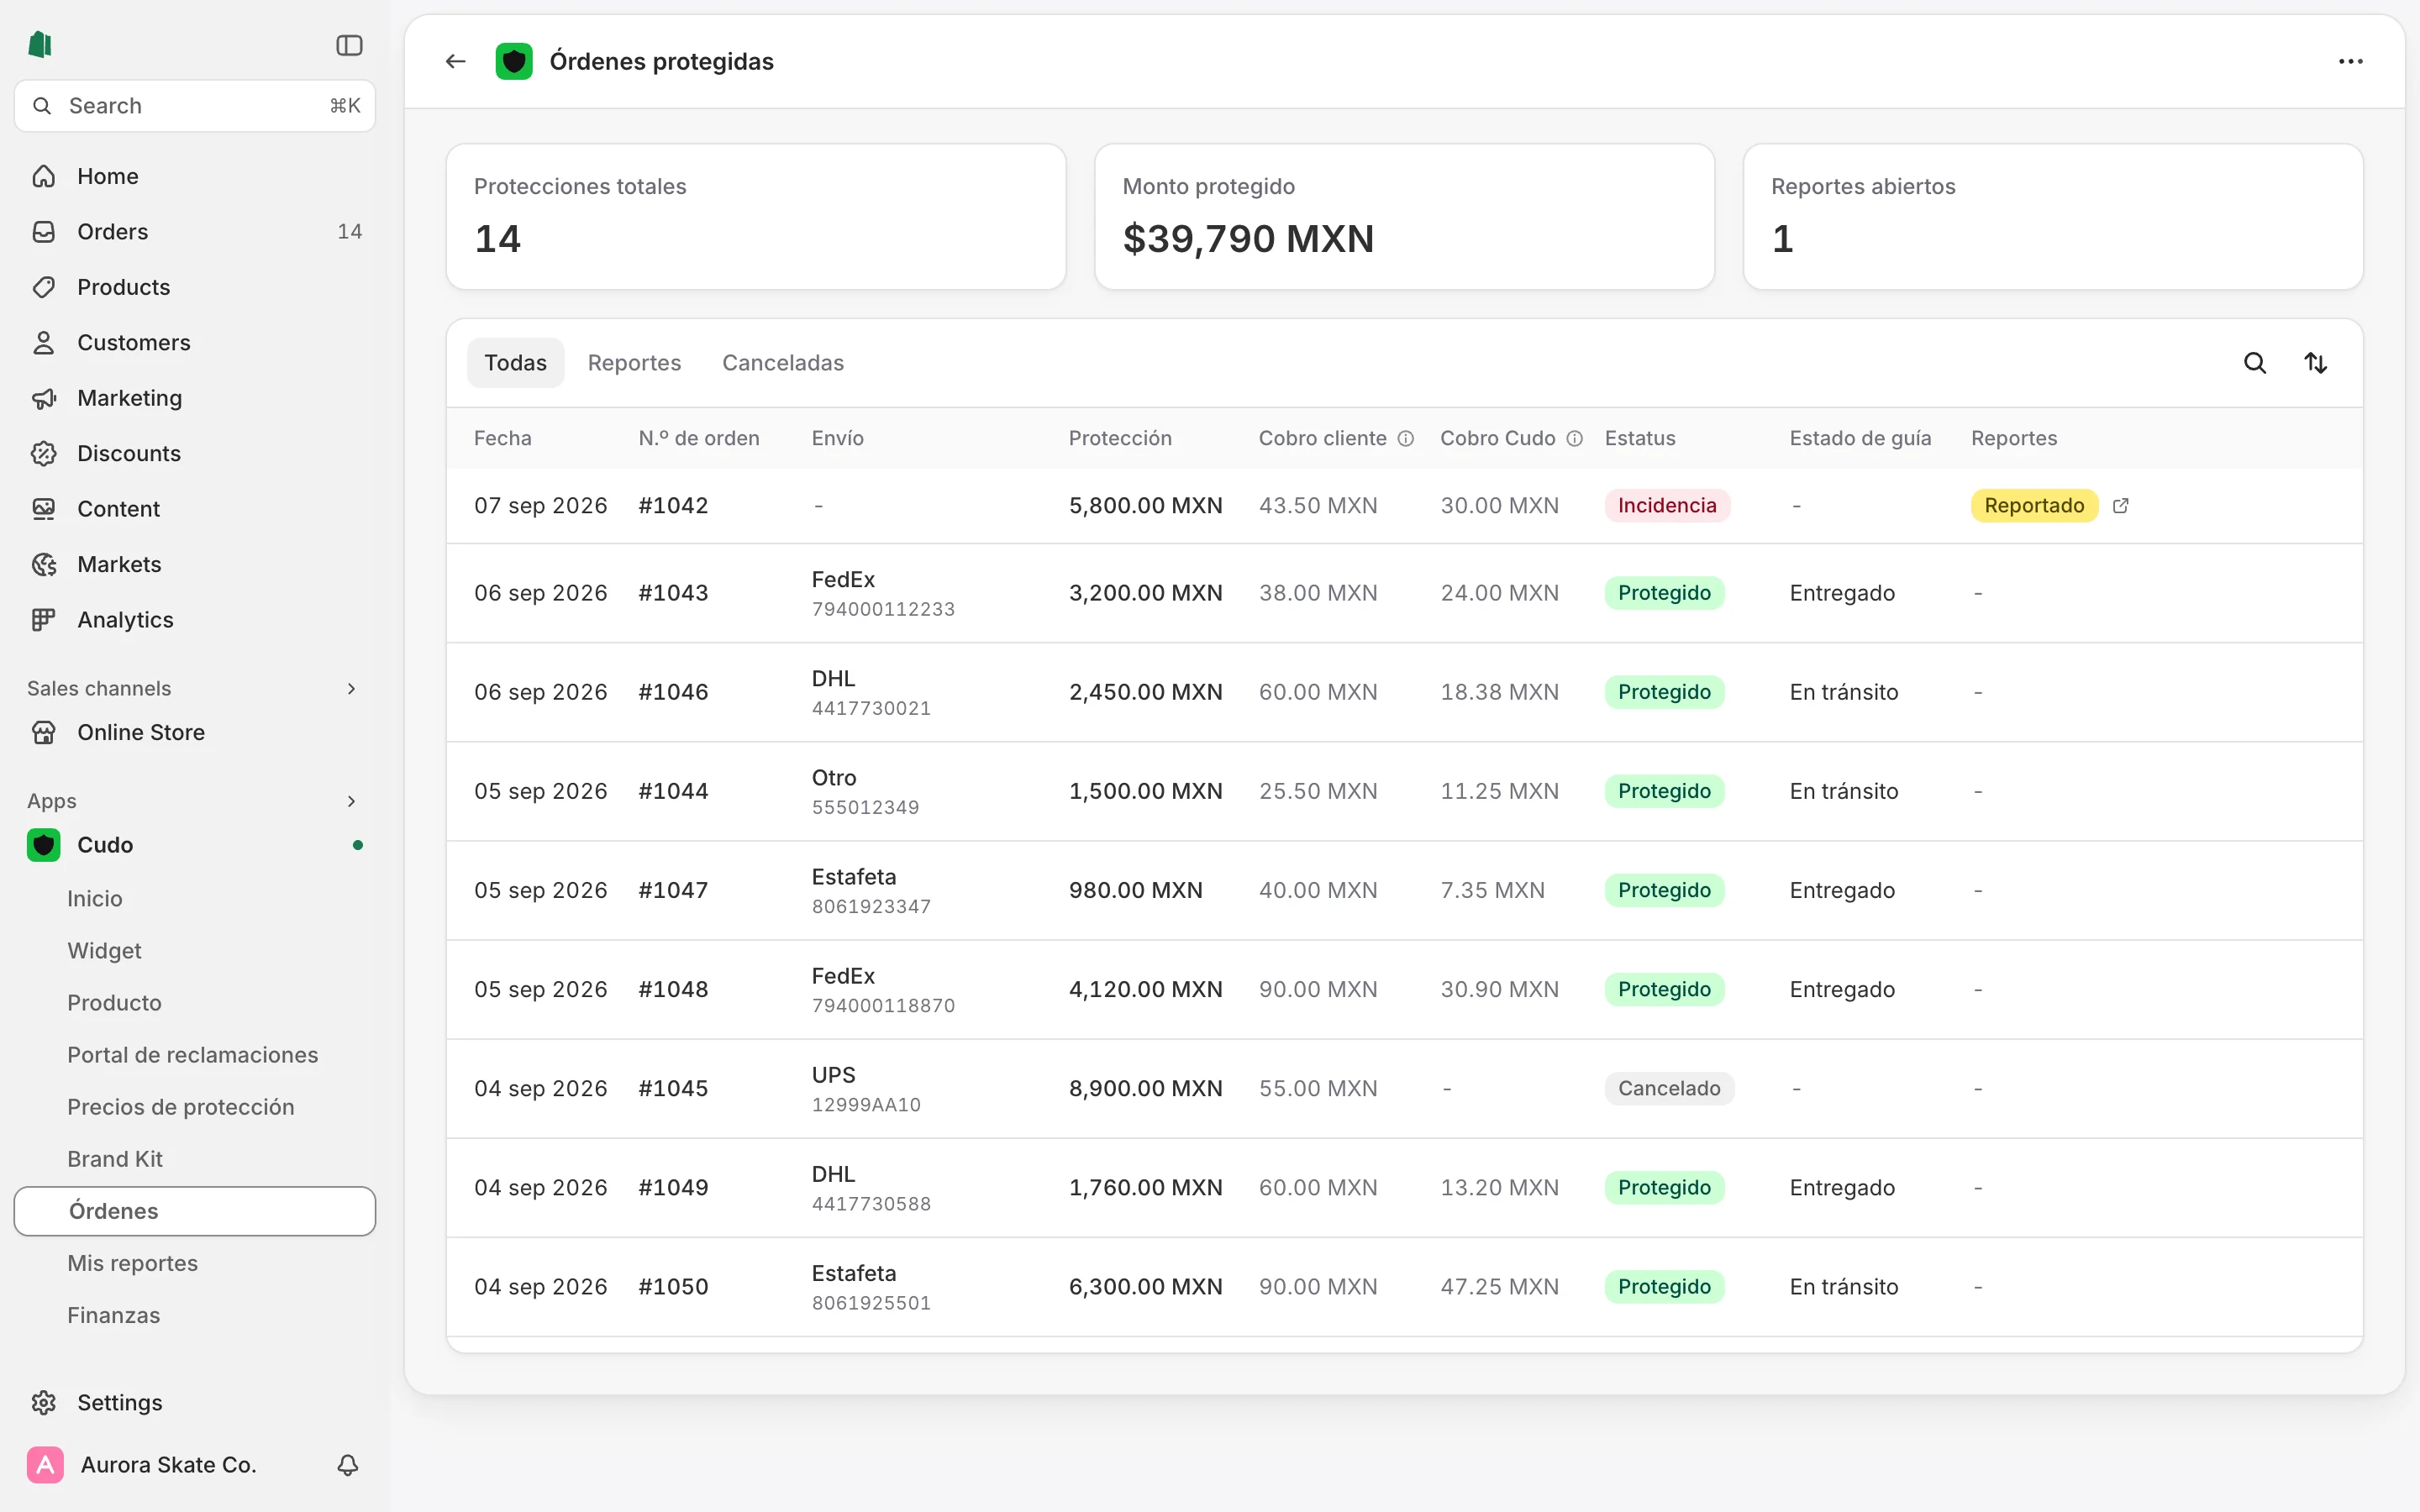Screen dimensions: 2420x1512
Task: Expand the Sales channels chevron
Action: [351, 689]
